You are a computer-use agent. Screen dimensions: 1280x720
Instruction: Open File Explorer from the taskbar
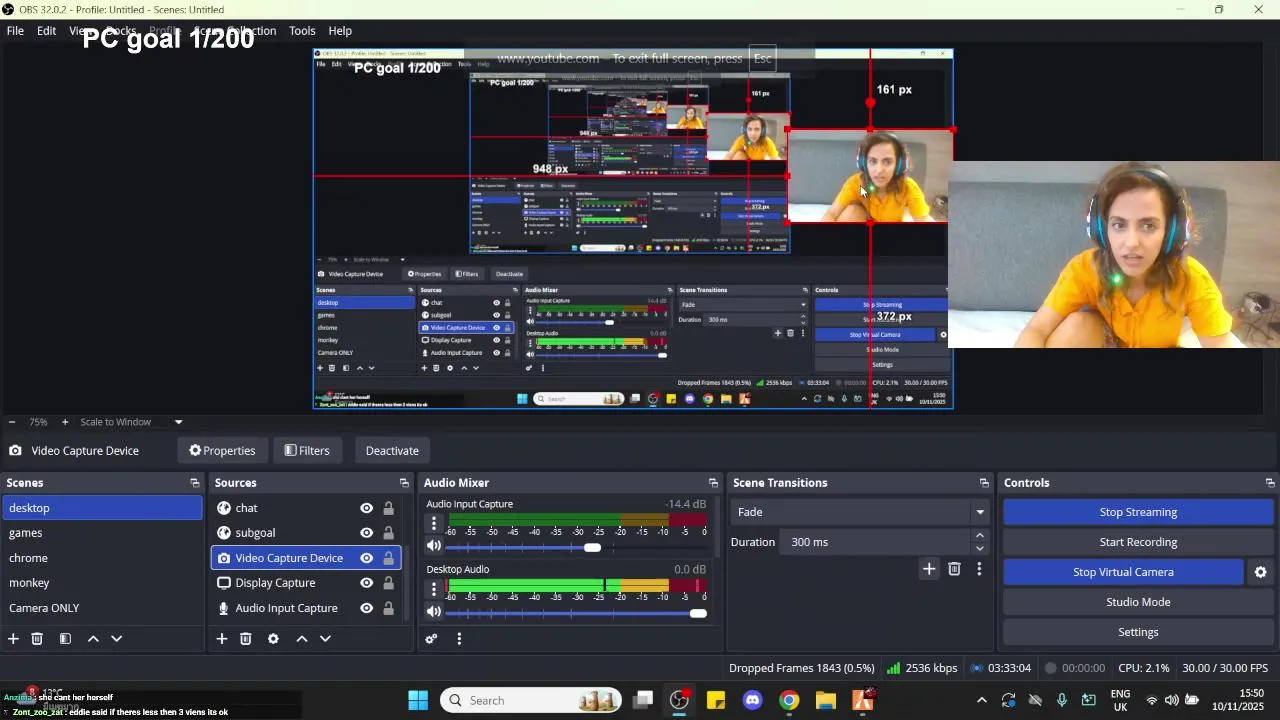(825, 700)
